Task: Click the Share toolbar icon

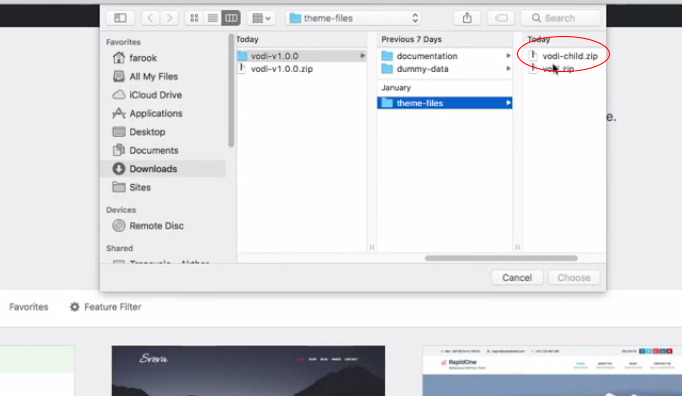Action: (x=467, y=18)
